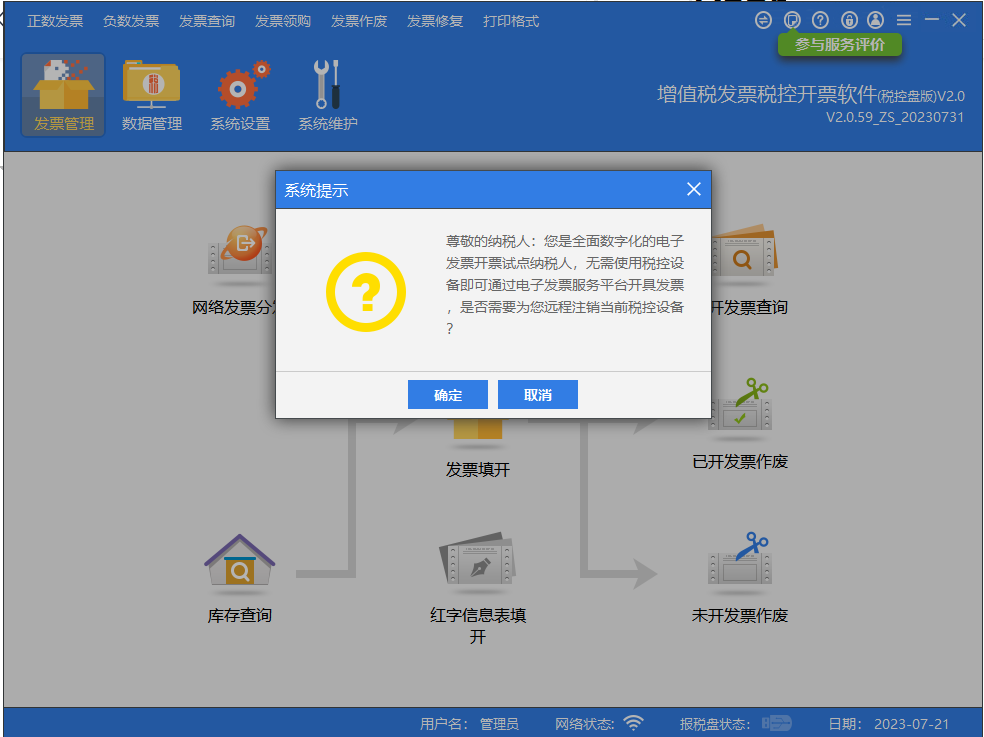
Task: Click the green 参与服务评价 button
Action: (x=840, y=45)
